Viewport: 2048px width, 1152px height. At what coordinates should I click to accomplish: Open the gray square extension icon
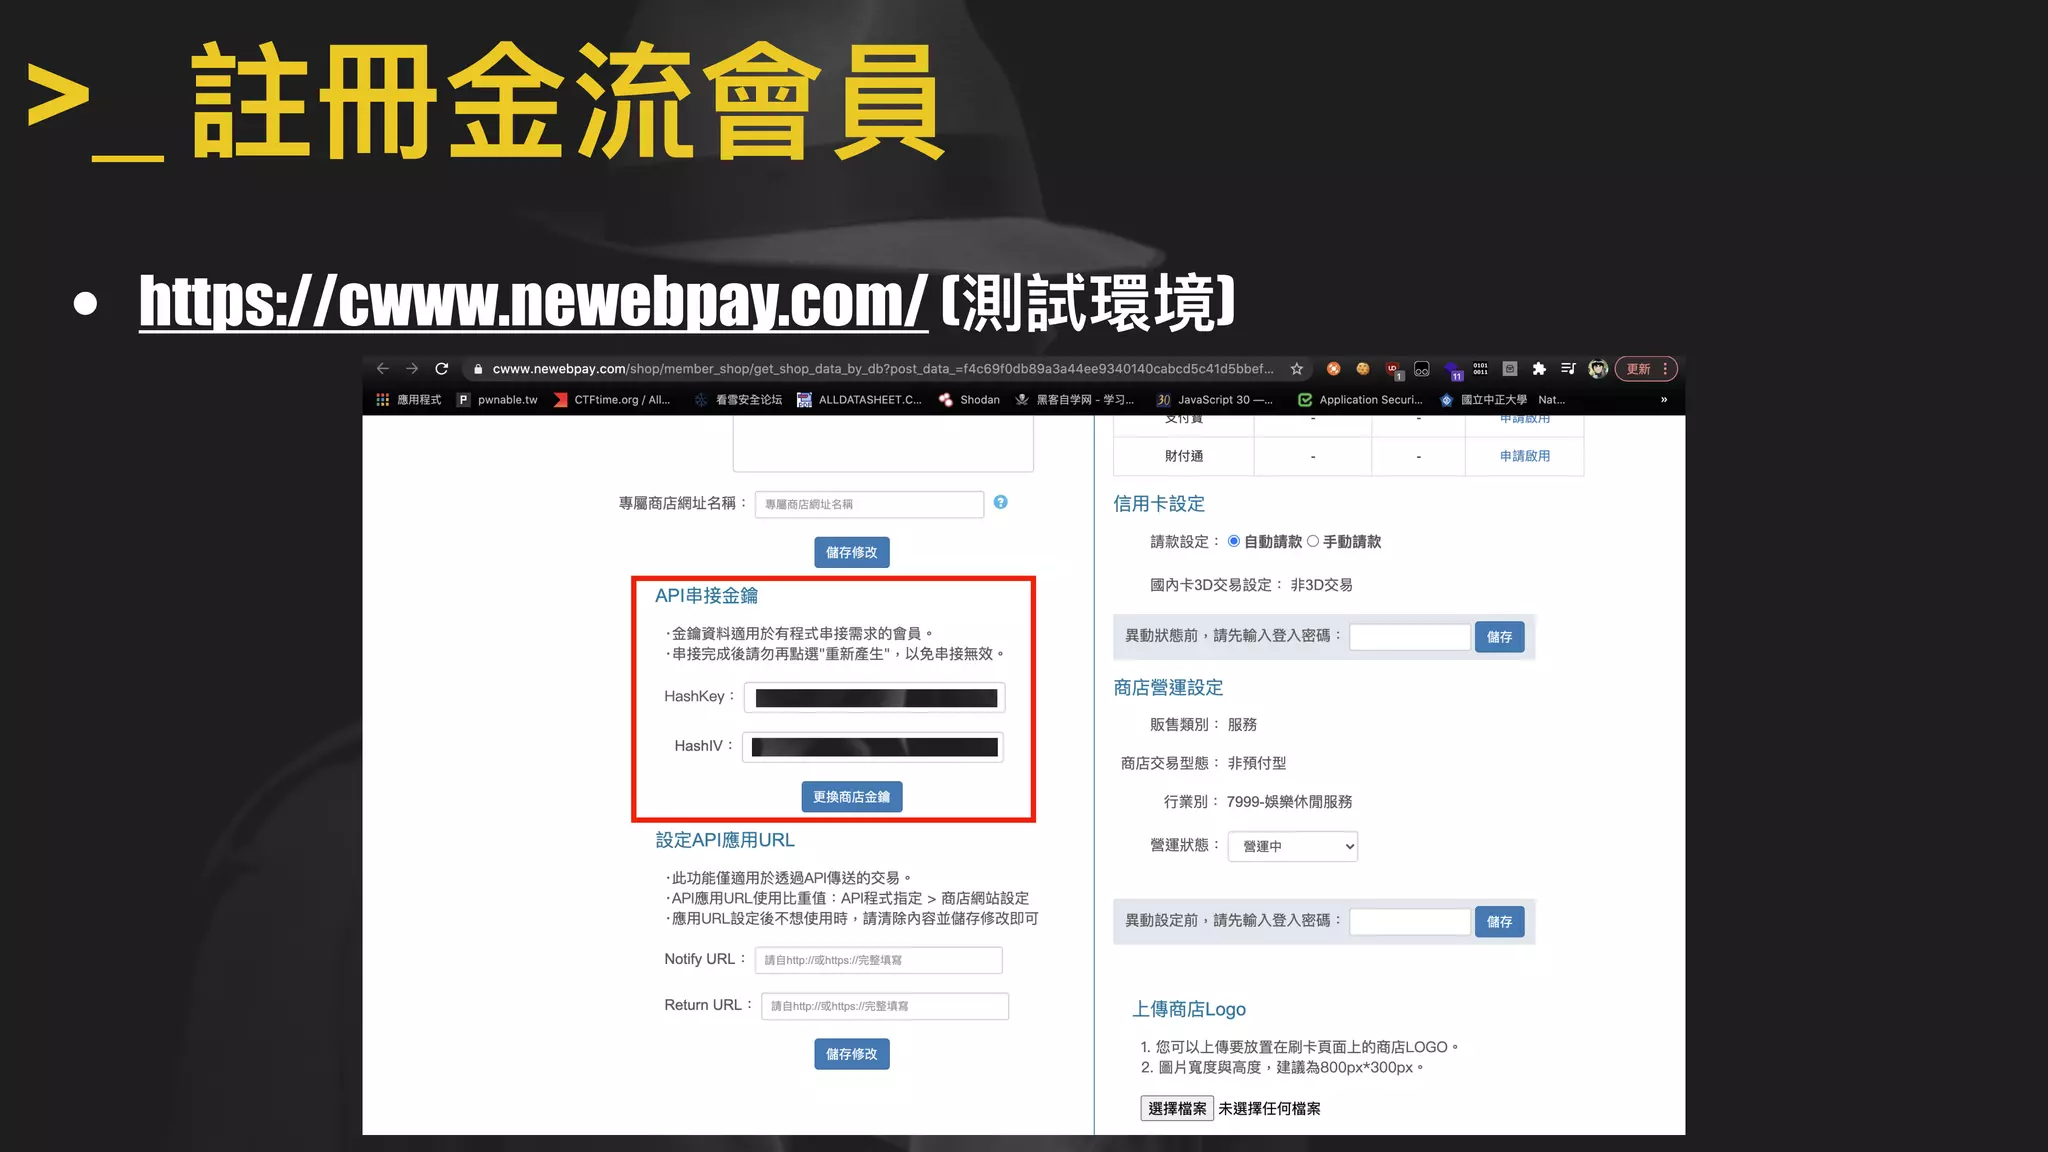(x=1510, y=369)
